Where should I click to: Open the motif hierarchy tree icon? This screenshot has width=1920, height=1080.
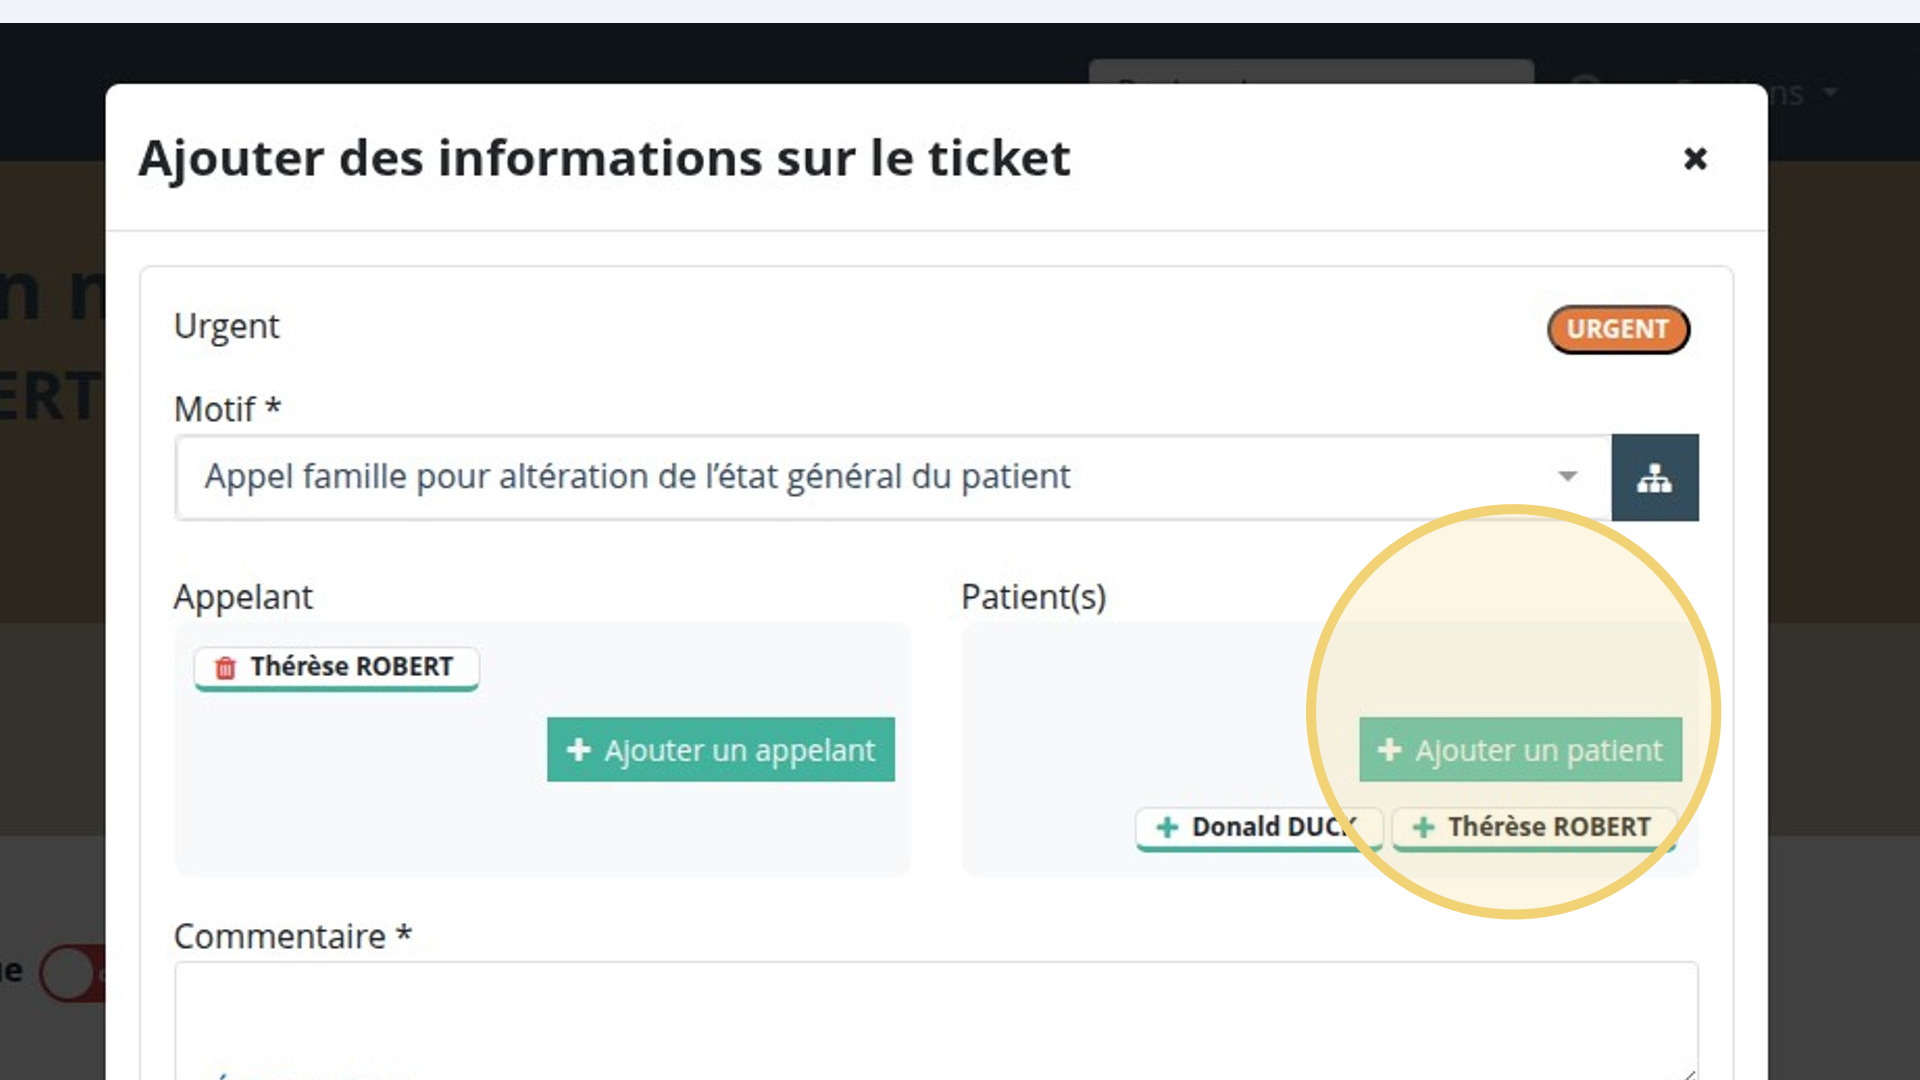[x=1655, y=477]
